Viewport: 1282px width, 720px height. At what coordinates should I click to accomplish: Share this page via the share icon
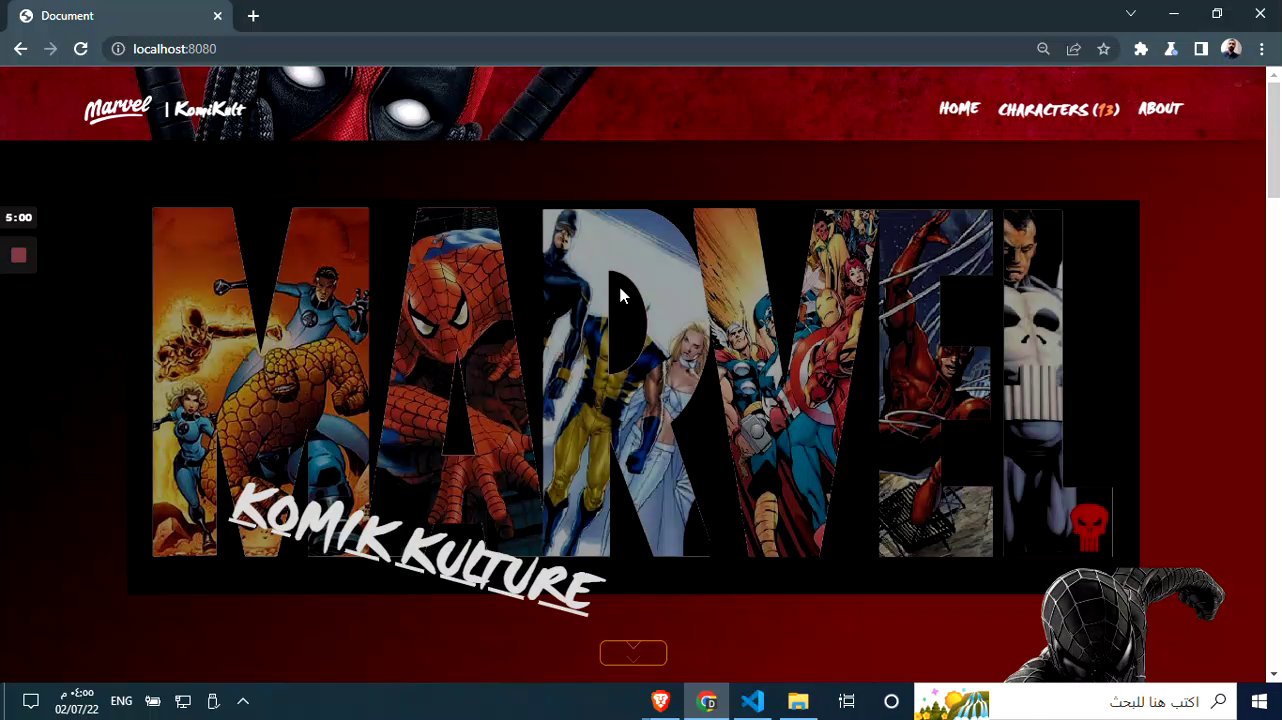[x=1073, y=49]
